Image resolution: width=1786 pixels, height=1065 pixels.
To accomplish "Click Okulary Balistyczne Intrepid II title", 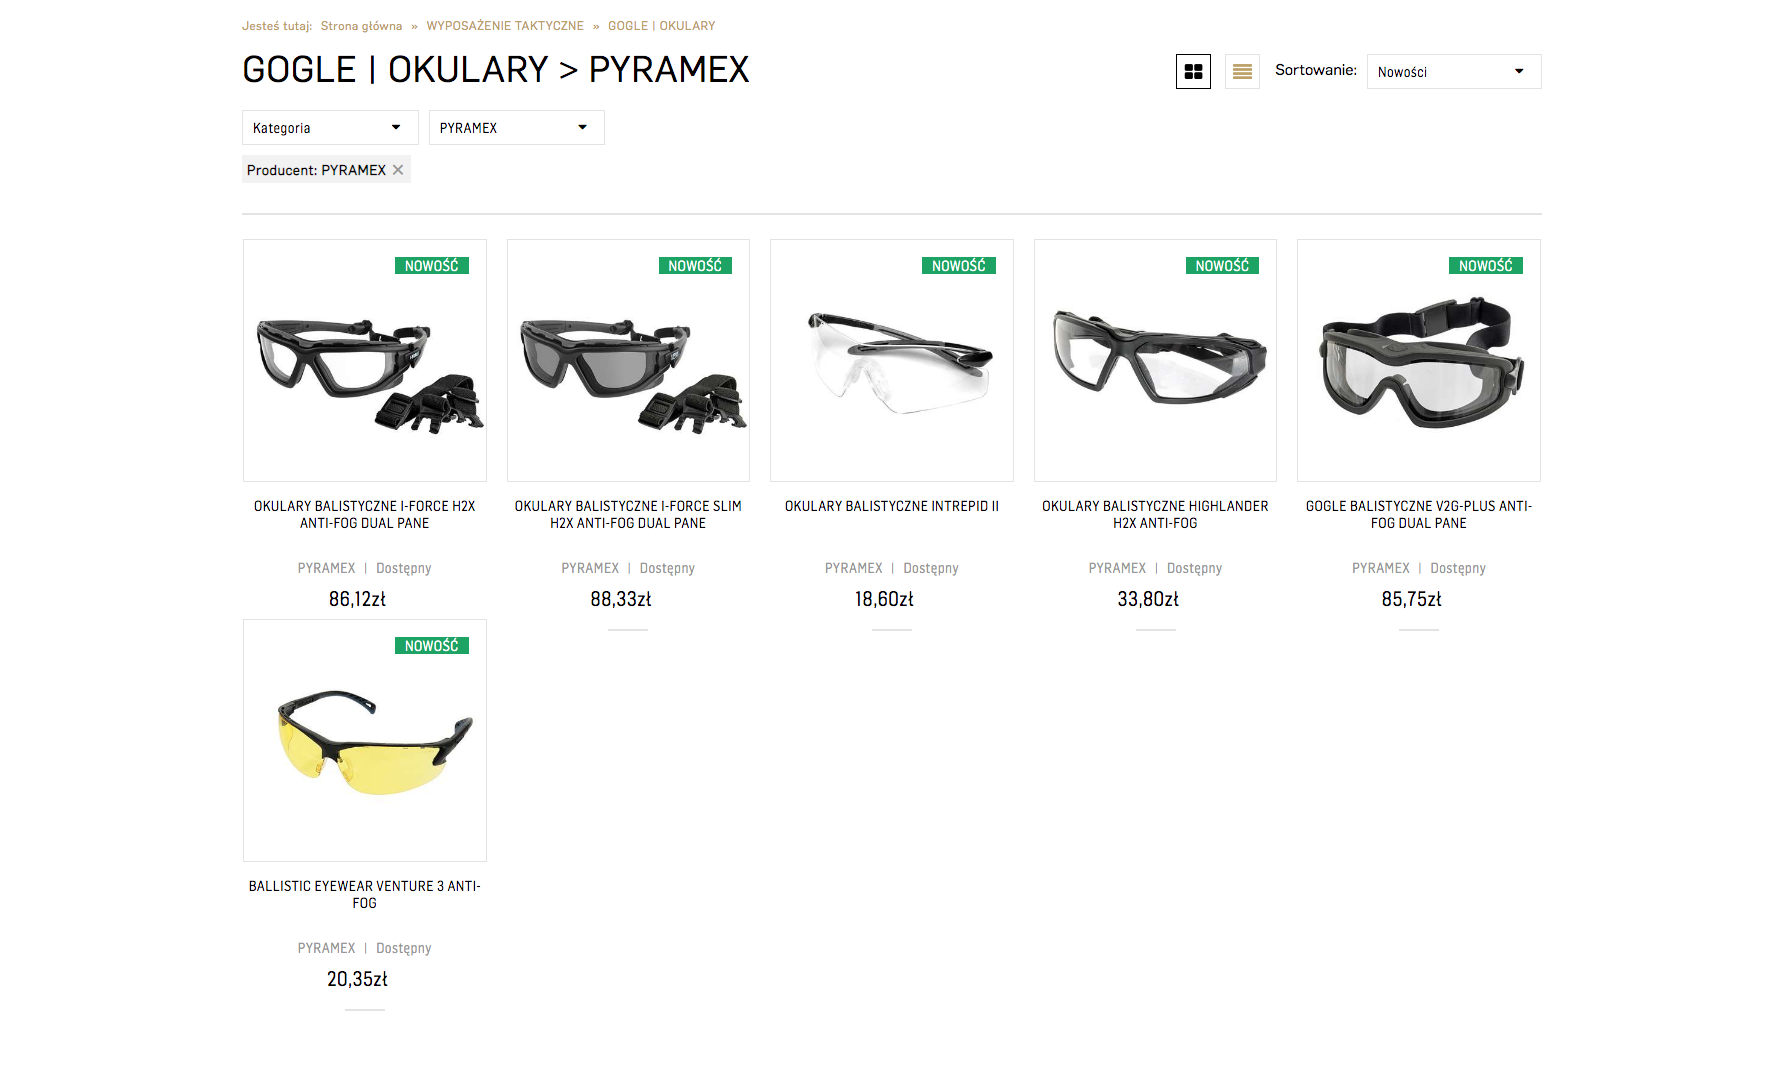I will [x=892, y=506].
